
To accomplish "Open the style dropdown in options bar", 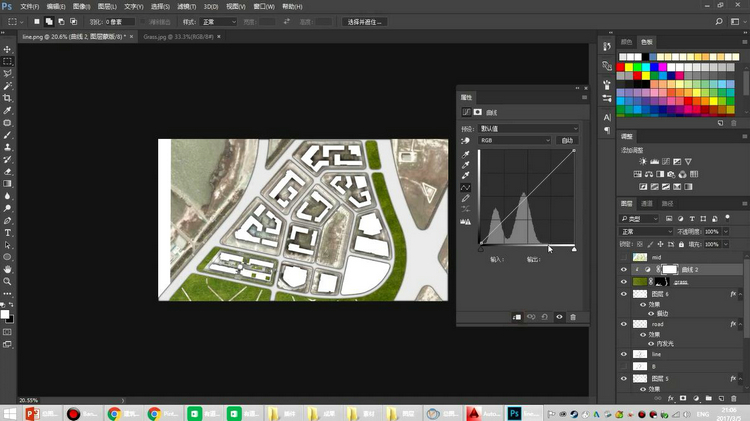I will pyautogui.click(x=219, y=22).
